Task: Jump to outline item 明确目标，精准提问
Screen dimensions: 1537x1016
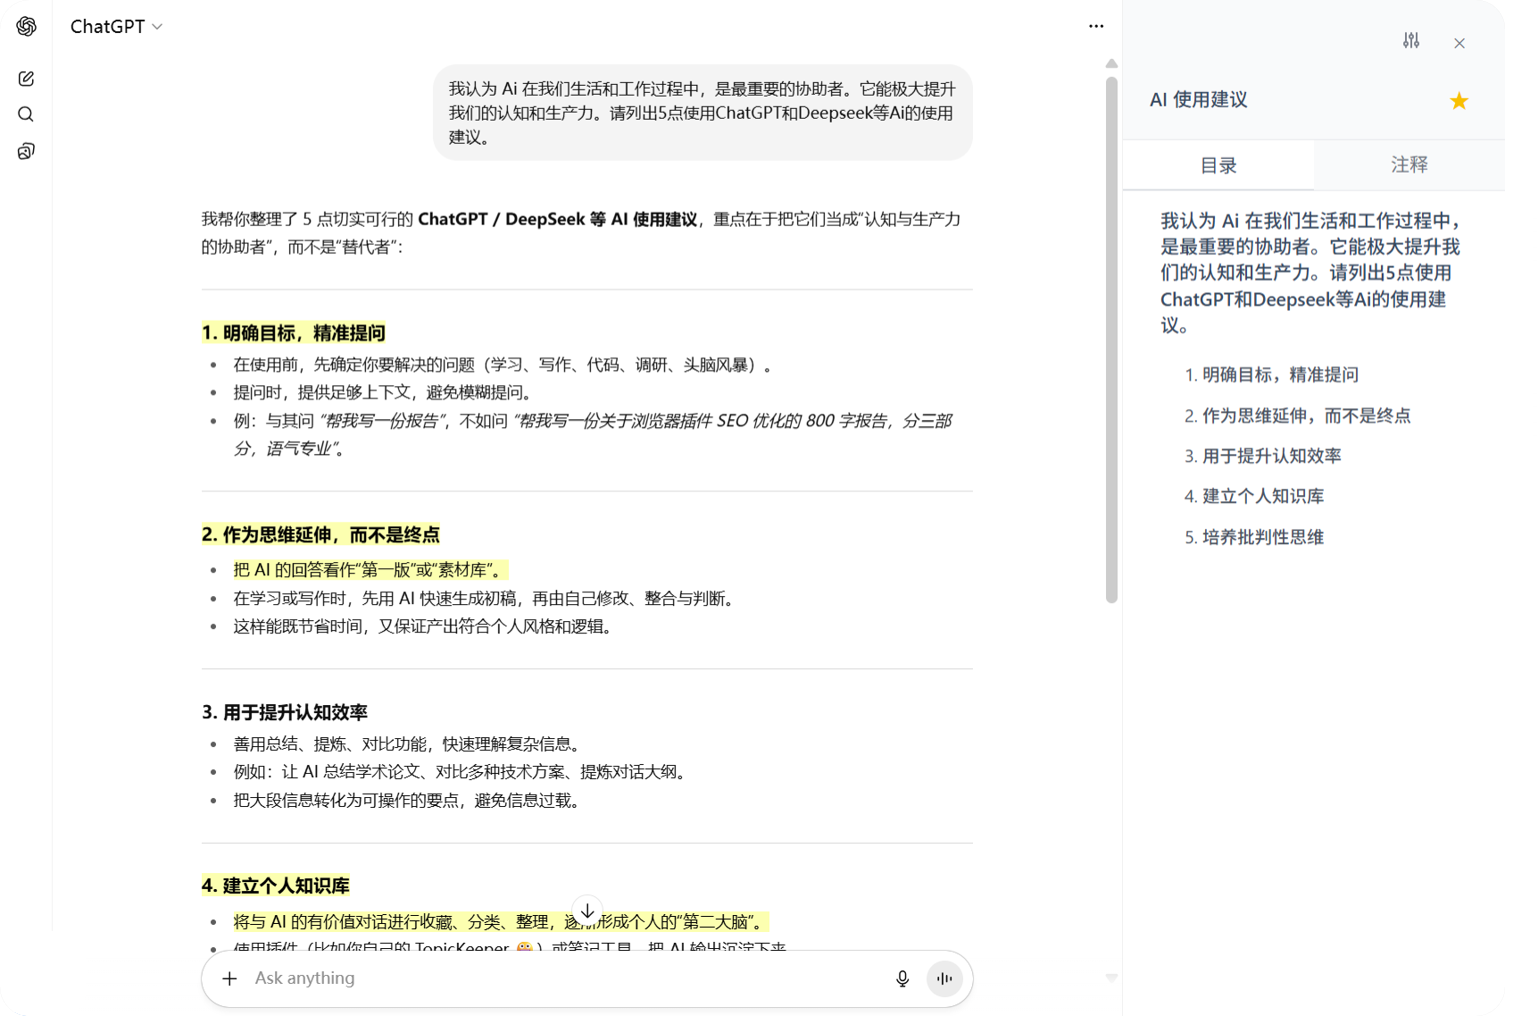Action: (x=1271, y=375)
